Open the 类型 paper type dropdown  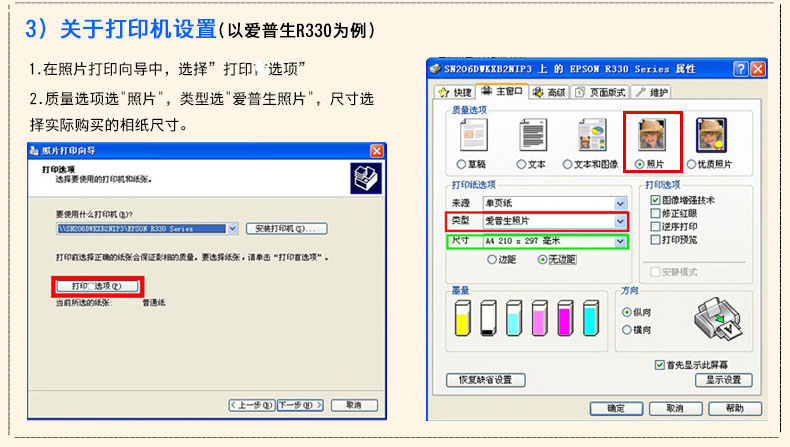pyautogui.click(x=620, y=221)
